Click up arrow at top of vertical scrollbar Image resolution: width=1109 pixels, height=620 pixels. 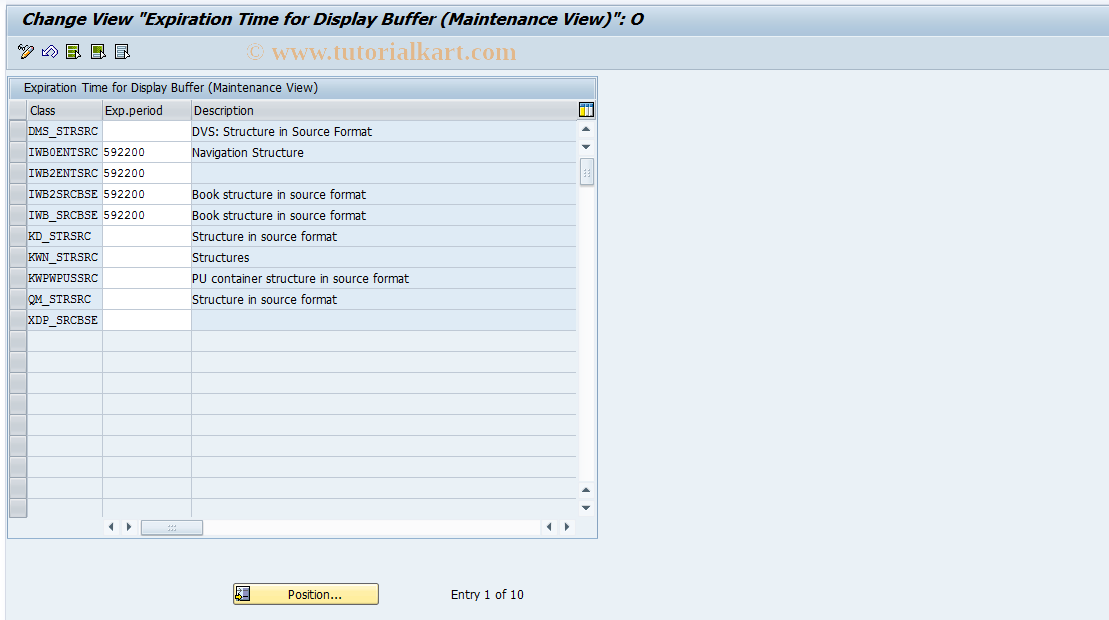(586, 129)
